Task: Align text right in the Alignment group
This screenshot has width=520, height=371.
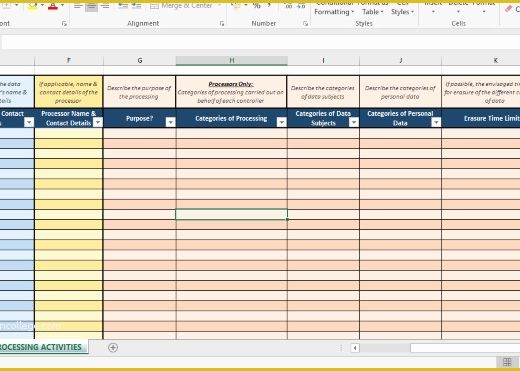Action: pyautogui.click(x=105, y=6)
